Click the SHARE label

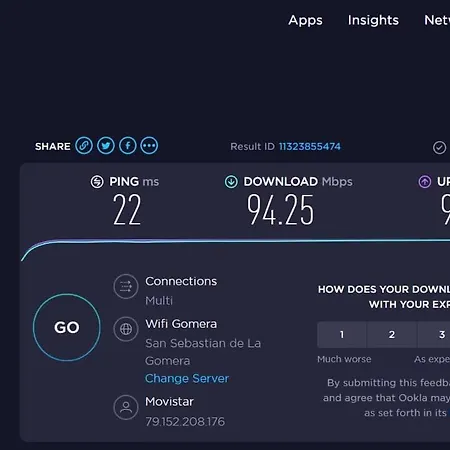pyautogui.click(x=53, y=146)
